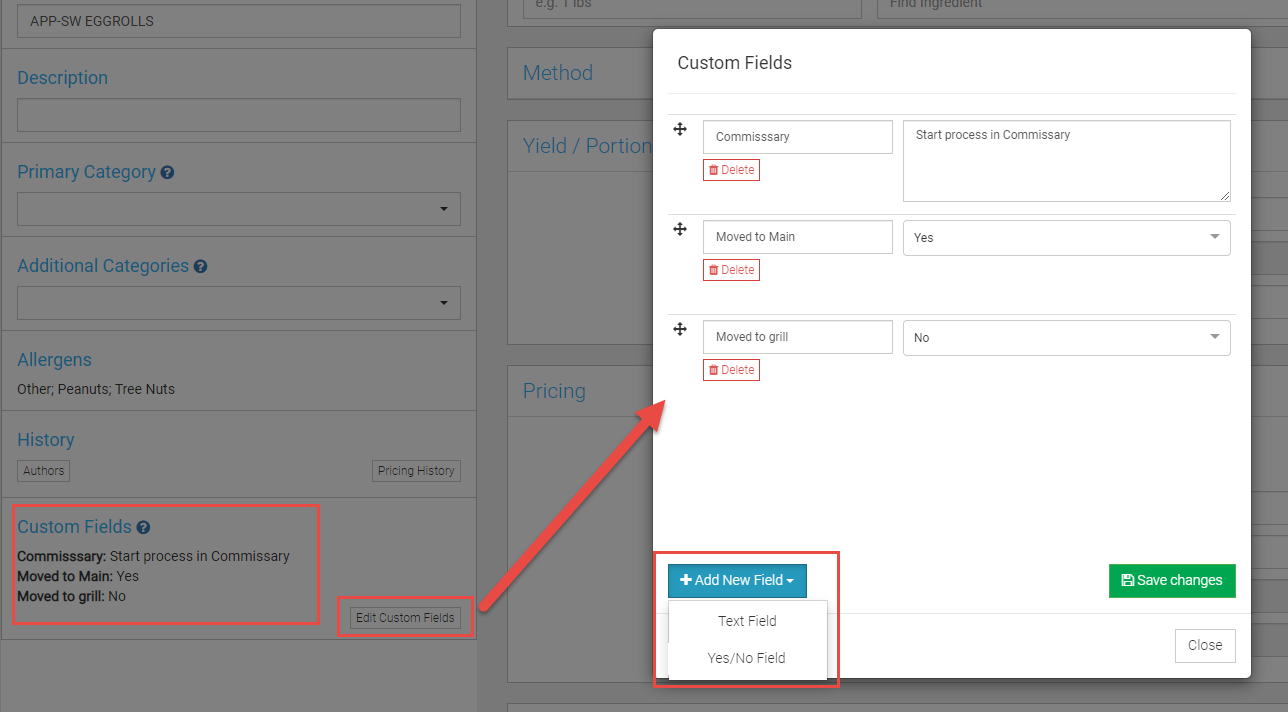This screenshot has width=1288, height=712.
Task: Choose Yes/No Field from the menu
Action: 746,658
